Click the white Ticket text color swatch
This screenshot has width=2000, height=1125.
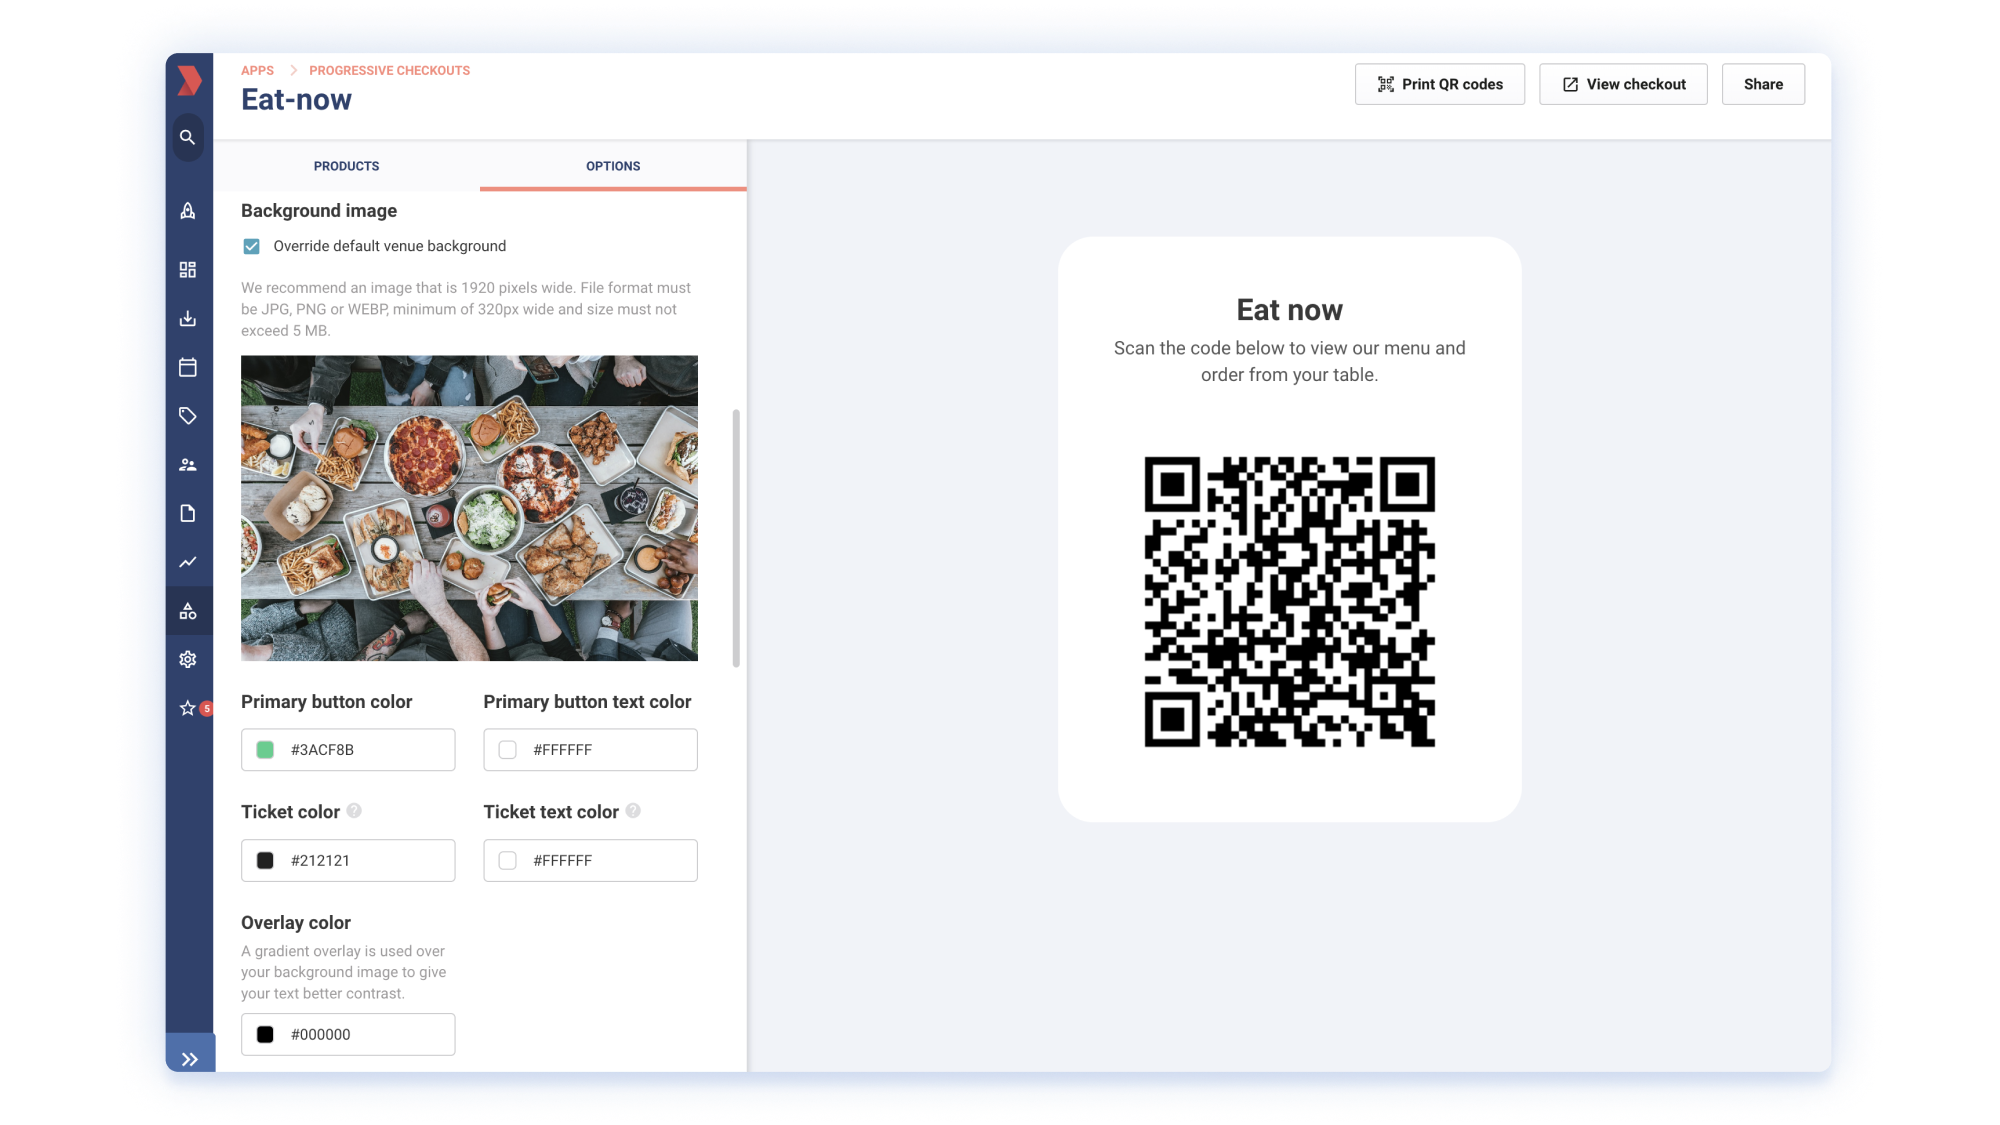point(508,861)
